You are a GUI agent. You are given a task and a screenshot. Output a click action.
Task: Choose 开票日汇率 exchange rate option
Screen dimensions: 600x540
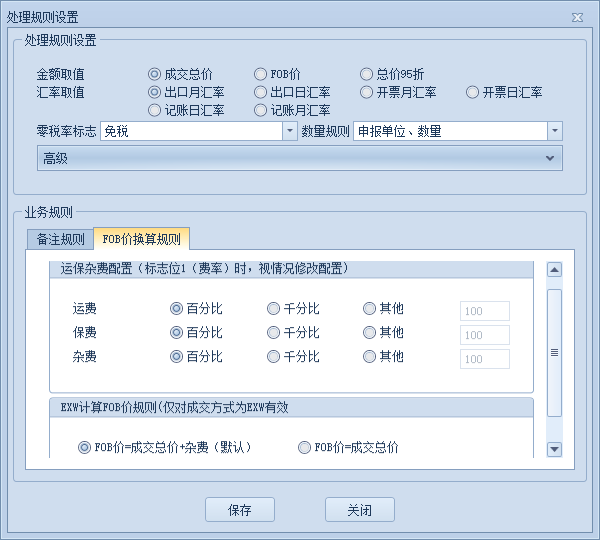click(x=473, y=92)
